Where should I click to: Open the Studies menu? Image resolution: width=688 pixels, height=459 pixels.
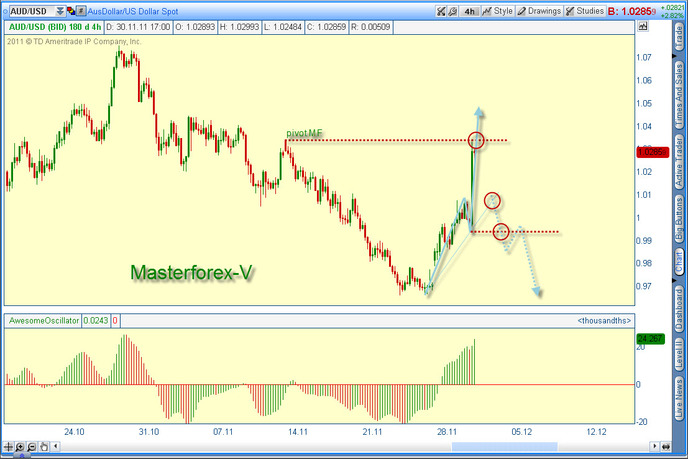click(584, 11)
